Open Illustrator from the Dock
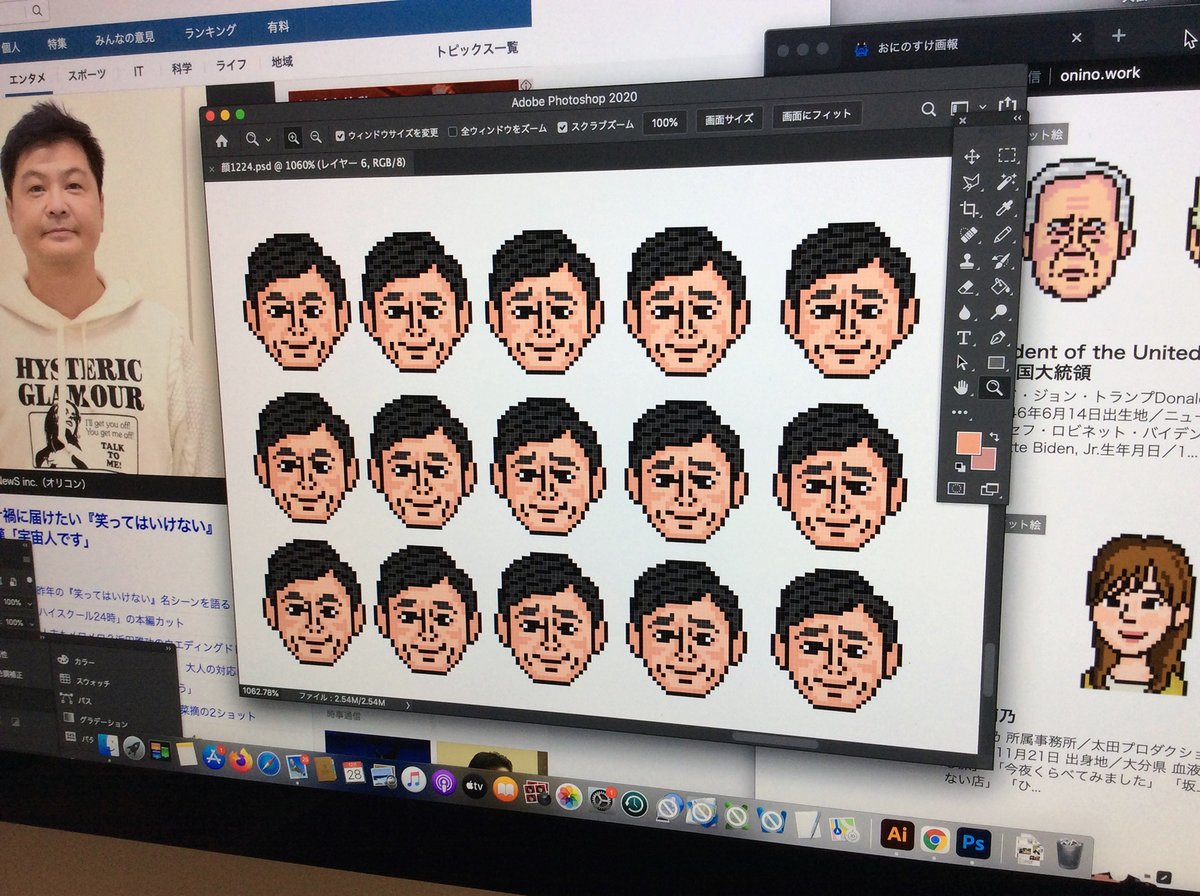 [897, 835]
